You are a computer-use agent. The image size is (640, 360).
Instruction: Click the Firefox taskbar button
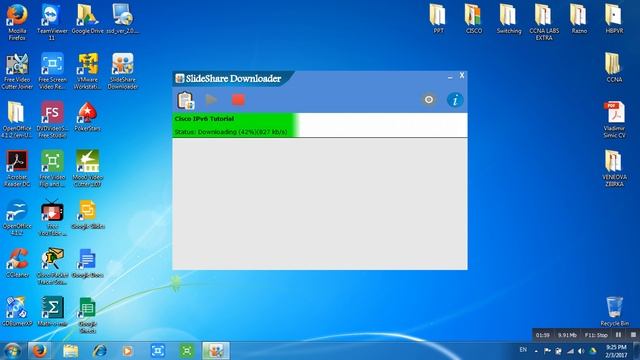click(x=40, y=351)
